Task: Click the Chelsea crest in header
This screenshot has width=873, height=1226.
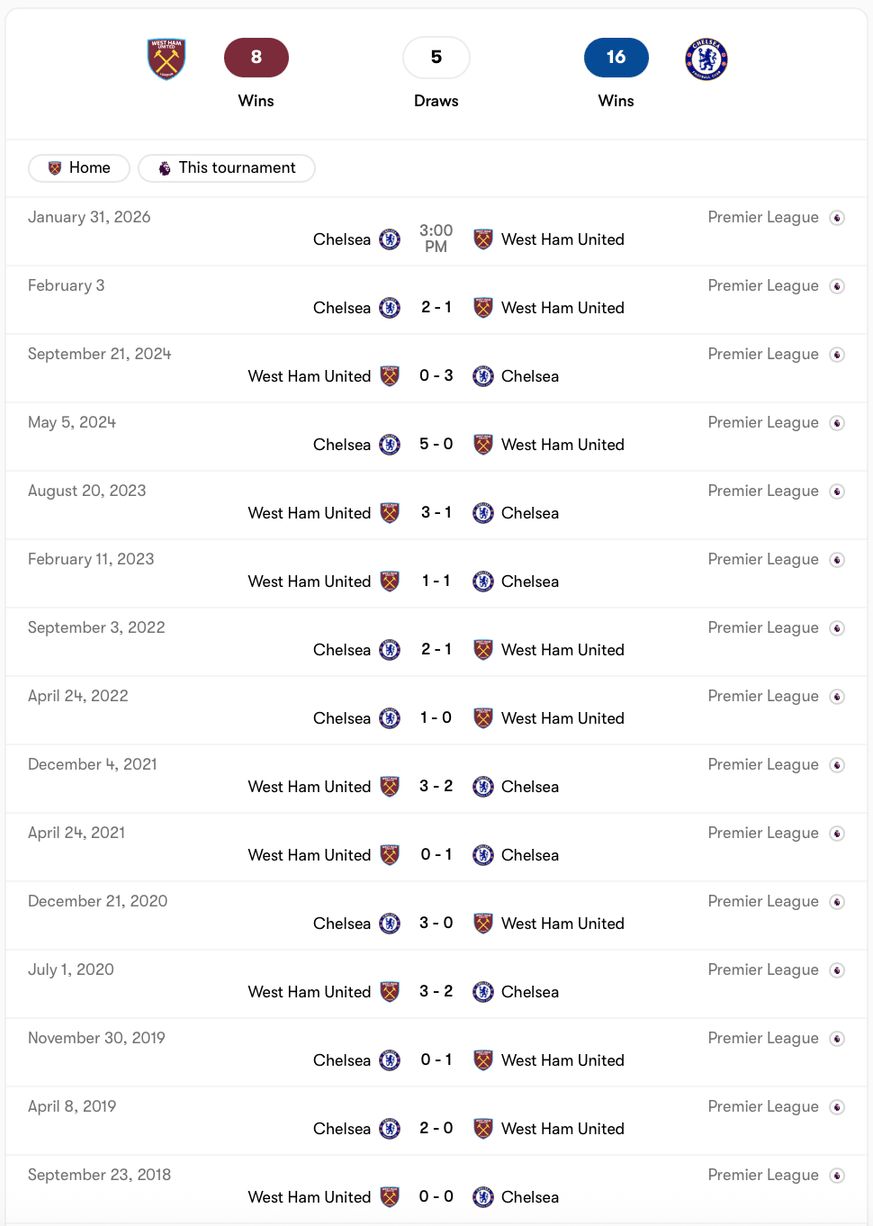Action: 706,60
